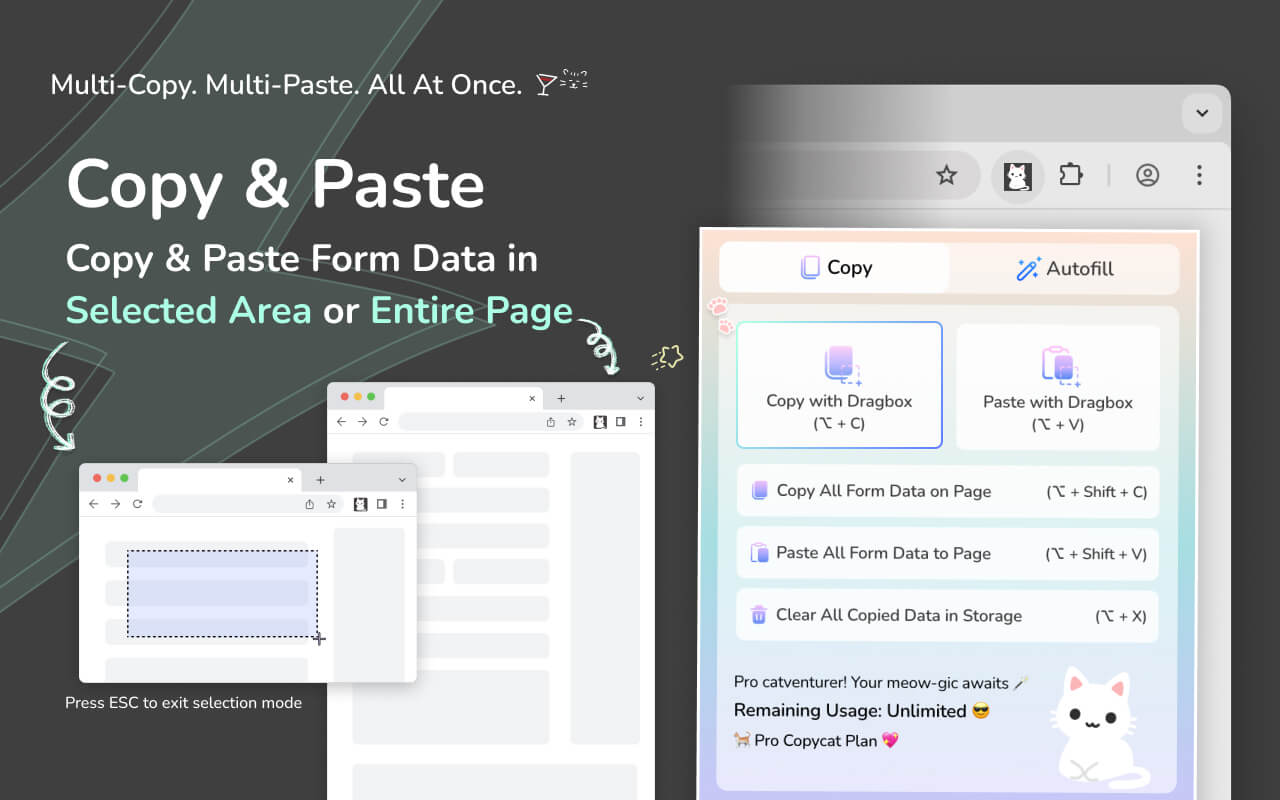The width and height of the screenshot is (1280, 800).
Task: Switch to the Autofill tab
Action: click(1063, 268)
